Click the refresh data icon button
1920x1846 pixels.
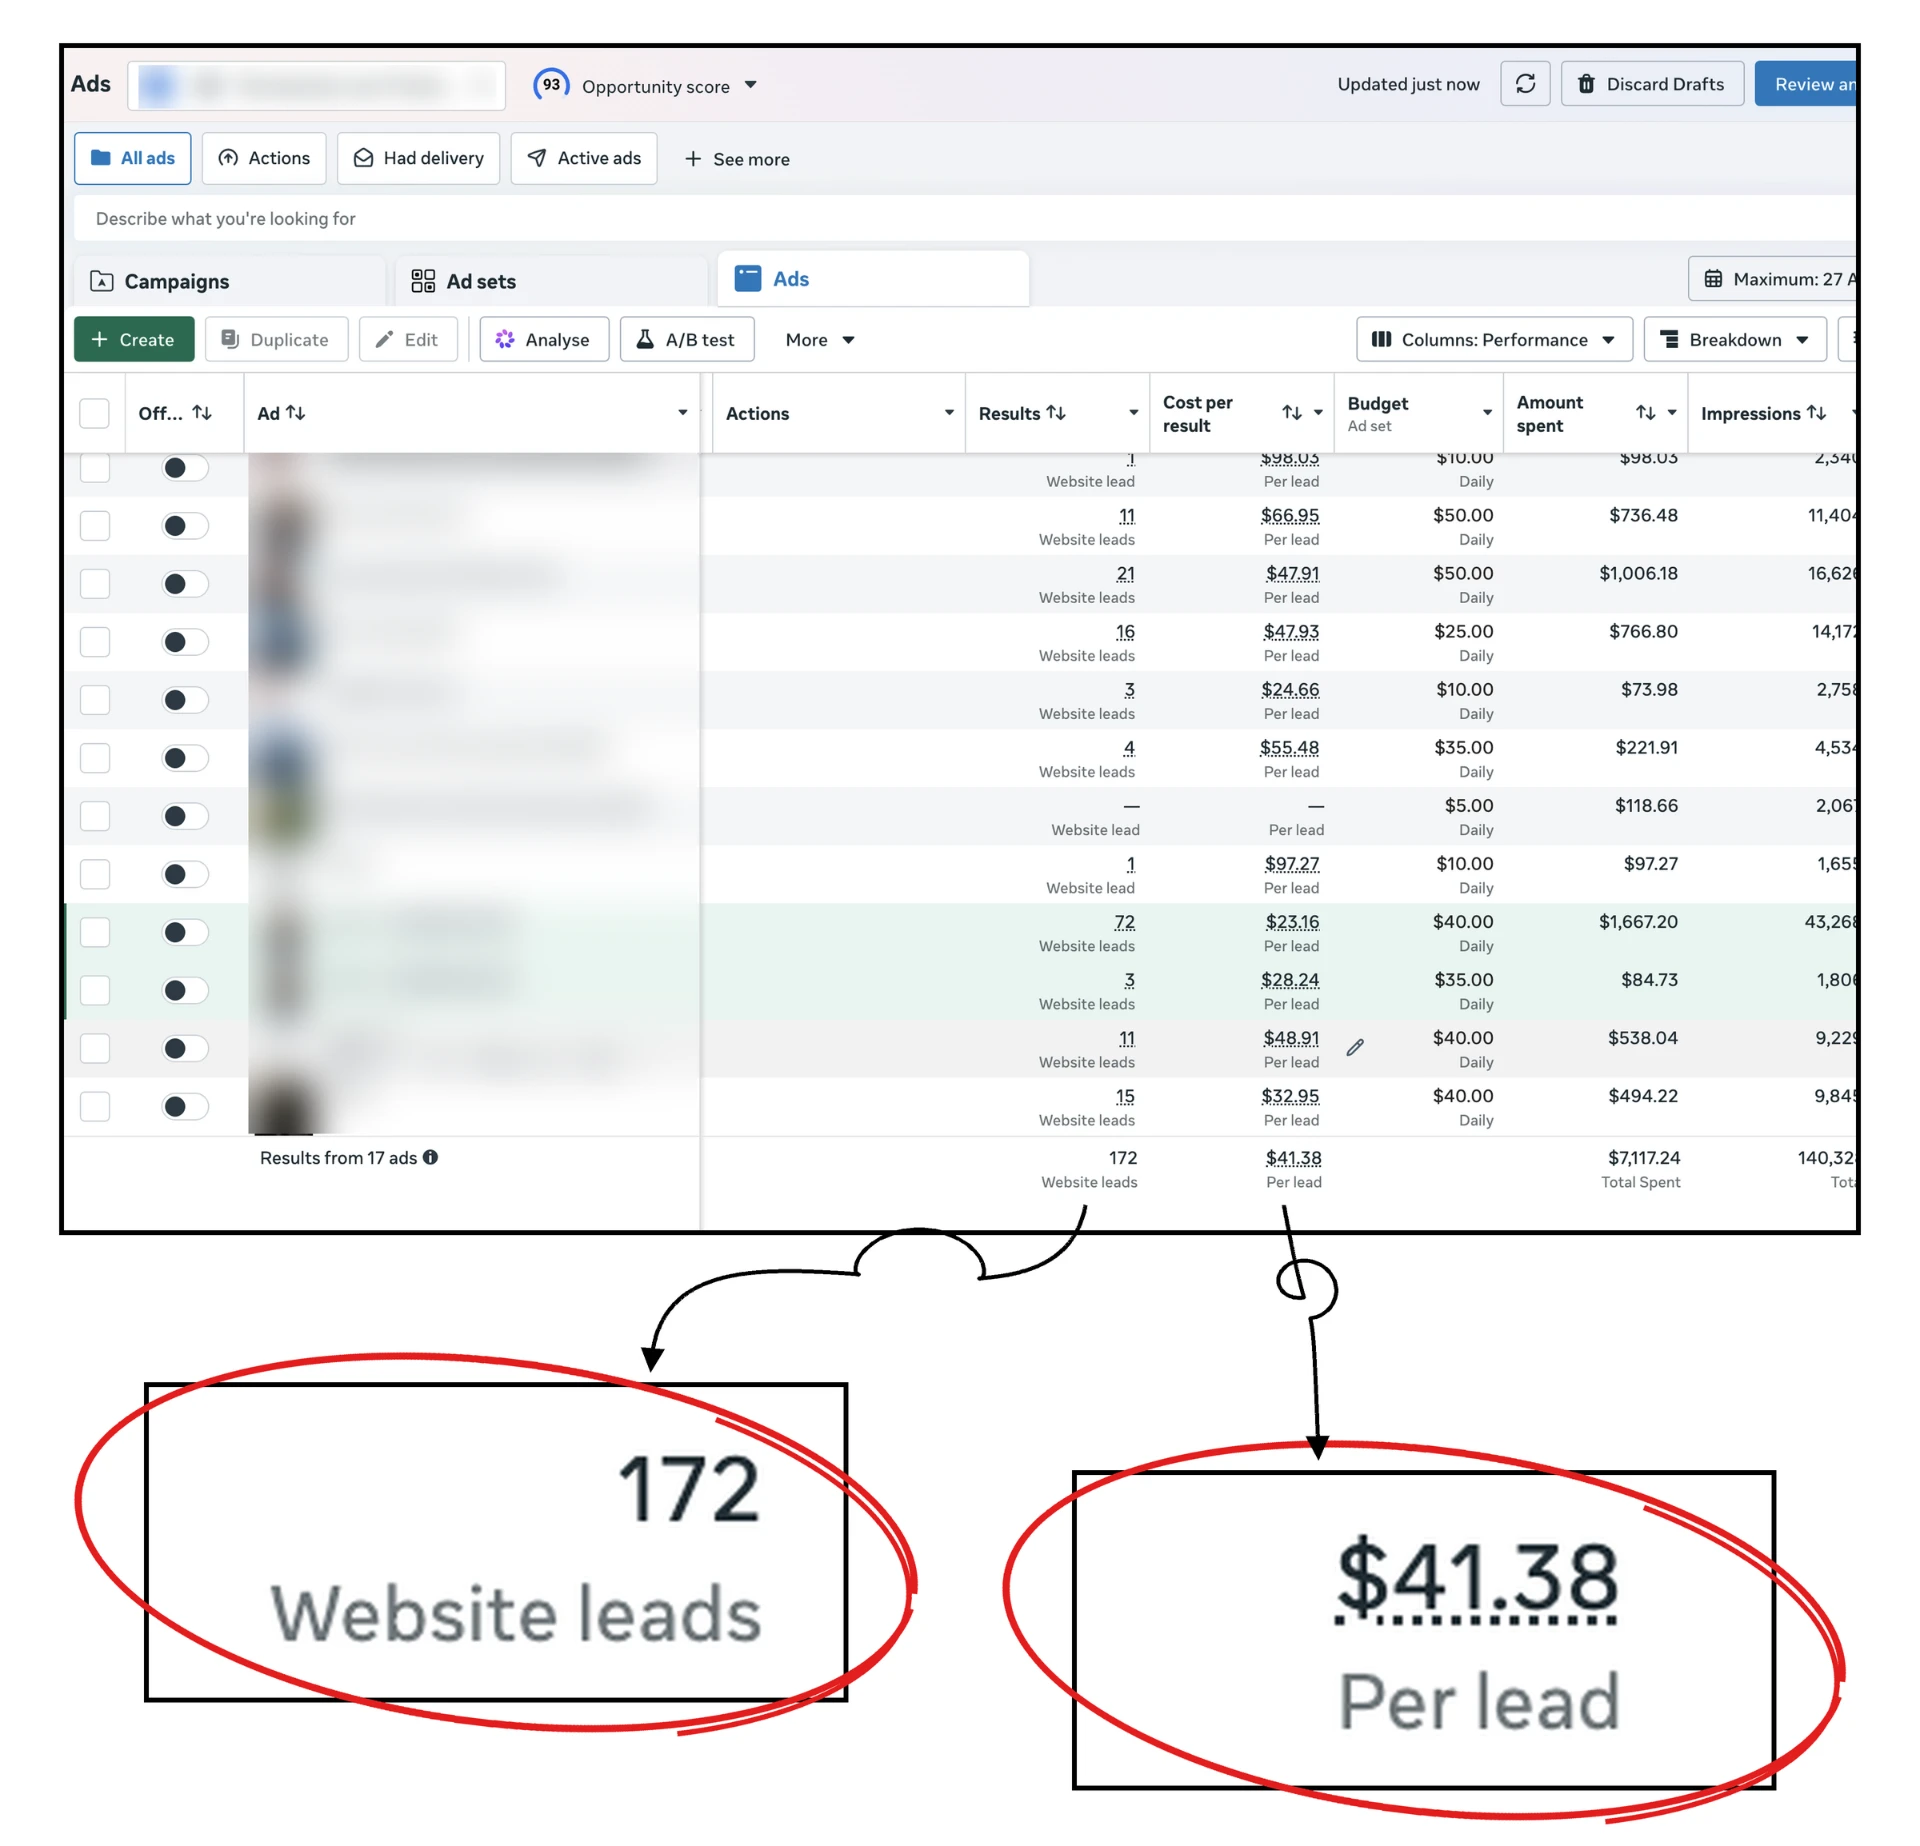pos(1524,84)
